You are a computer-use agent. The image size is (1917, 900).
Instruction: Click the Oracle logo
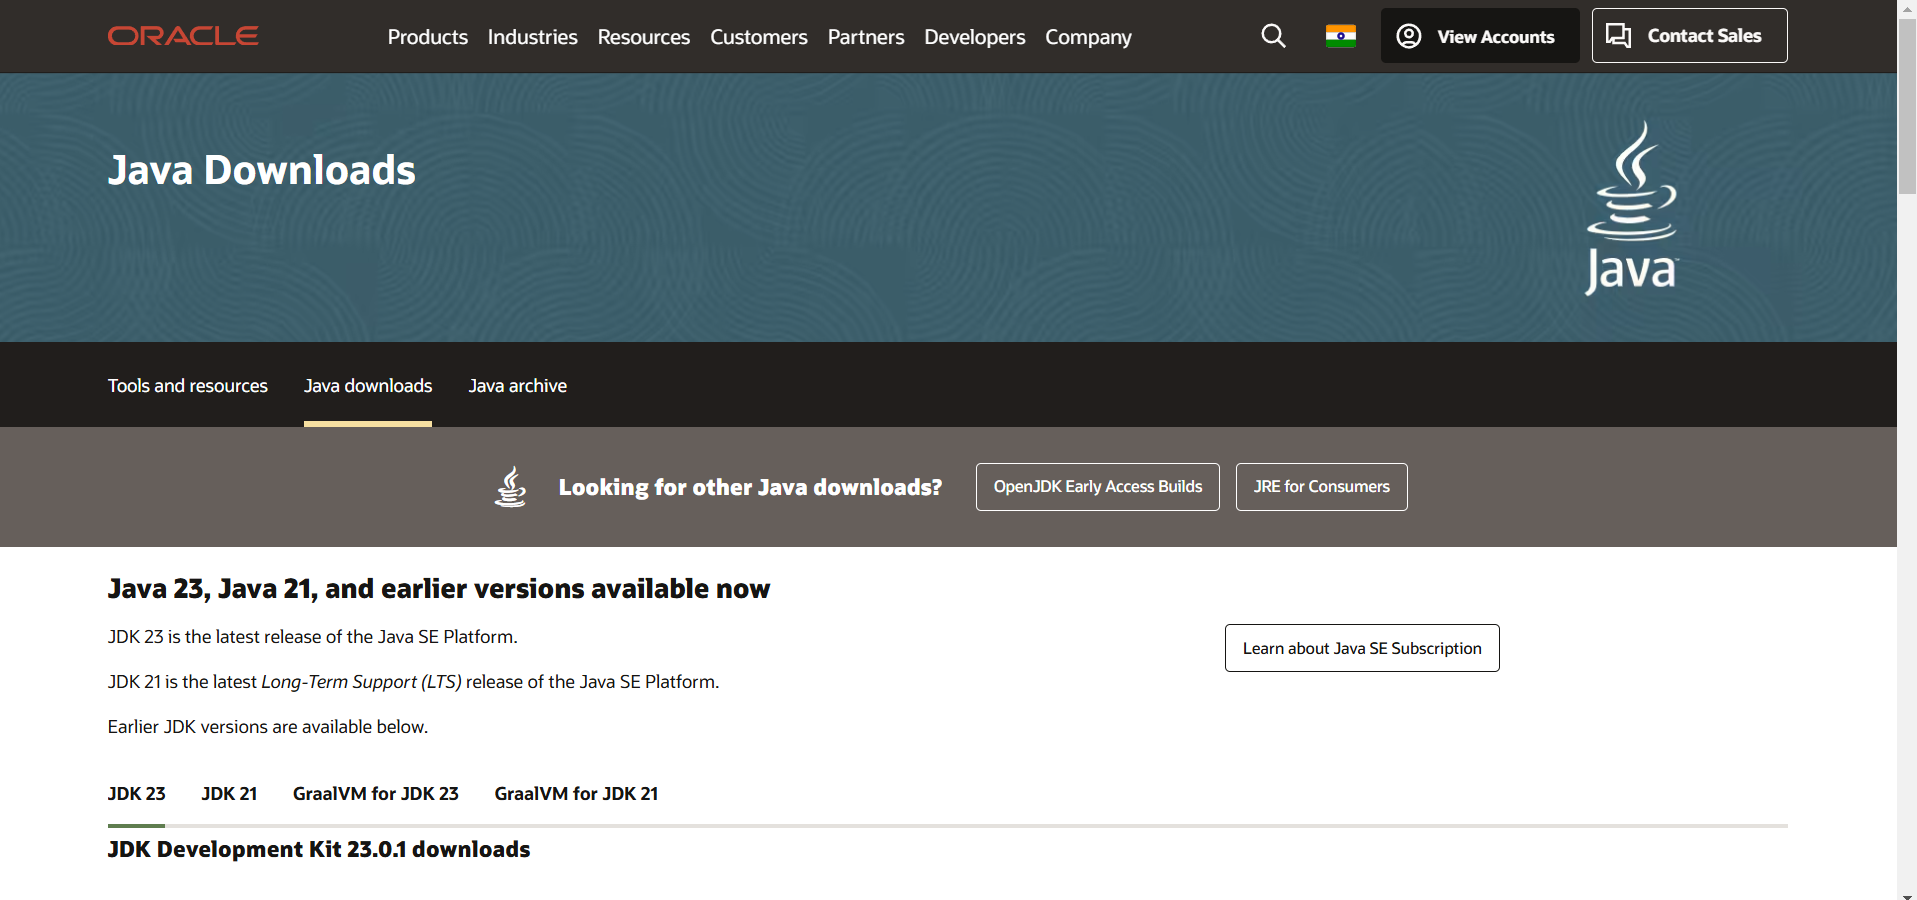click(183, 36)
